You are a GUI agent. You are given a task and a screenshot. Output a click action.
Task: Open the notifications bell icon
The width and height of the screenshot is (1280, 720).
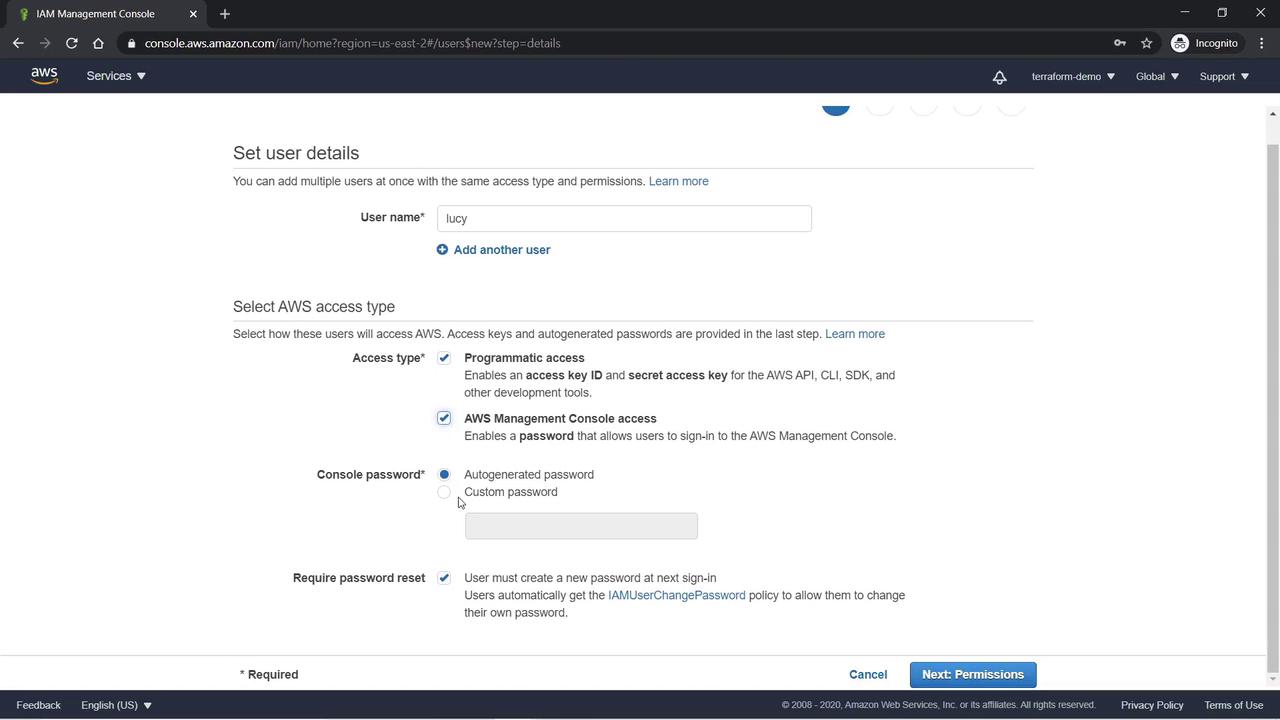tap(999, 77)
